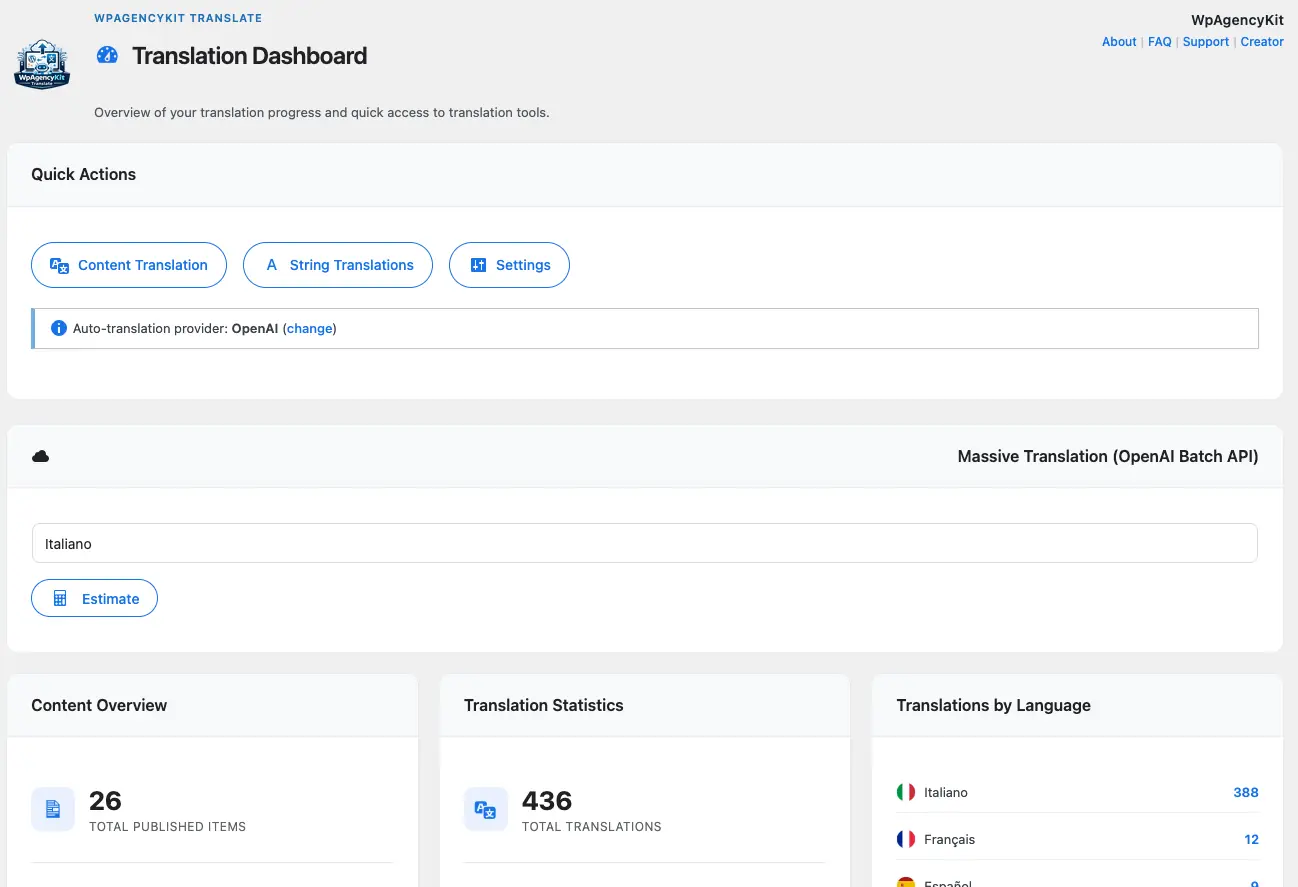Image resolution: width=1298 pixels, height=887 pixels.
Task: Open the Settings quick action
Action: point(509,265)
